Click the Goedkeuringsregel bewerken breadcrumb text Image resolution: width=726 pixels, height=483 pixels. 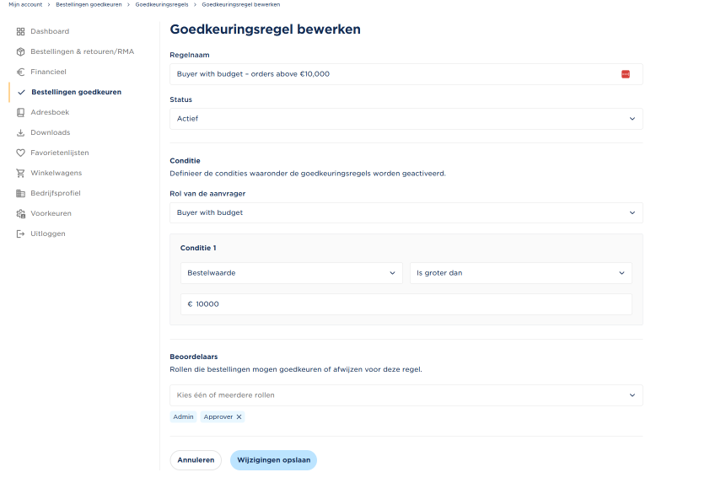(241, 5)
